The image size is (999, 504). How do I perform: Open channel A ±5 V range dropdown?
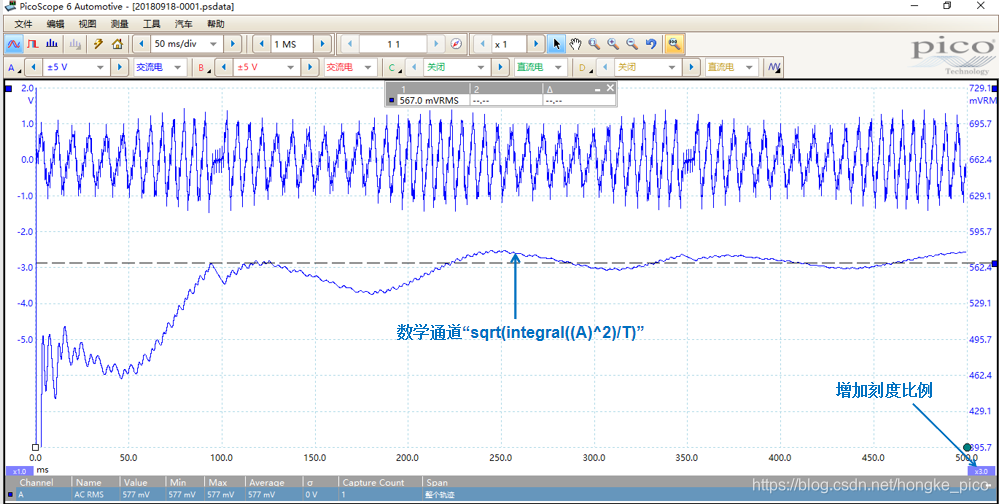coord(100,67)
